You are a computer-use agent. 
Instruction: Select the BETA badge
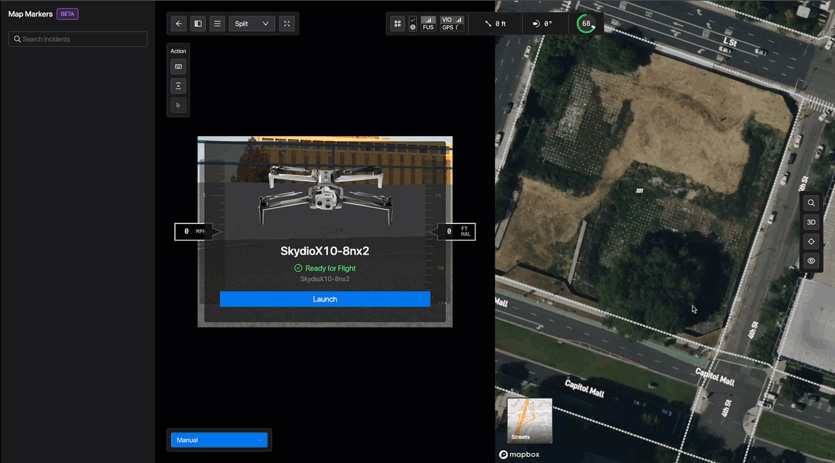68,14
